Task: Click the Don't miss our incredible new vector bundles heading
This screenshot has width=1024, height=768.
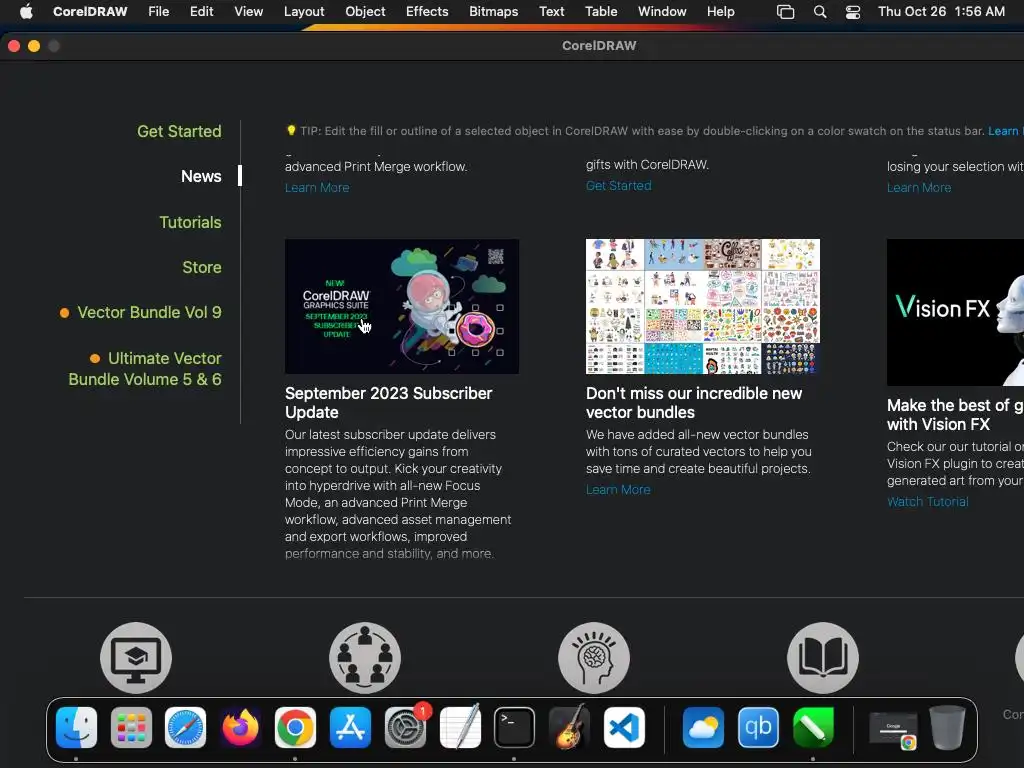Action: (x=694, y=403)
